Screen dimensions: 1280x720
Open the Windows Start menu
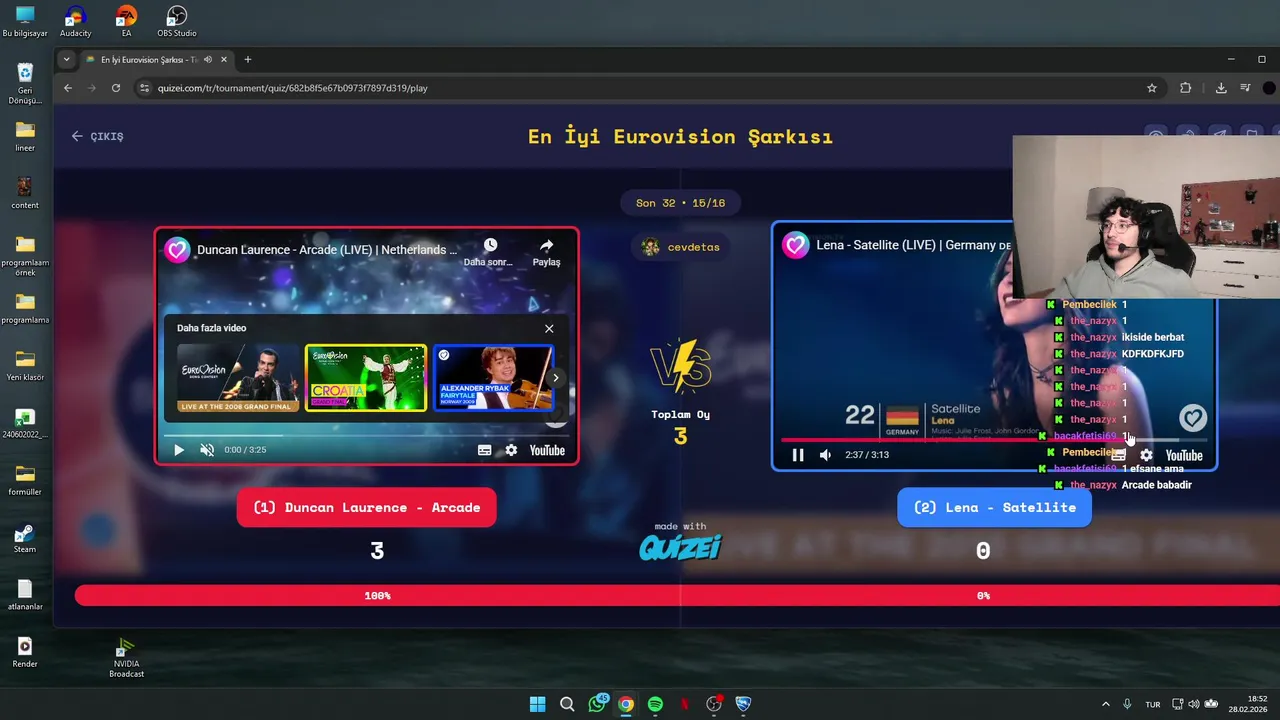[537, 704]
